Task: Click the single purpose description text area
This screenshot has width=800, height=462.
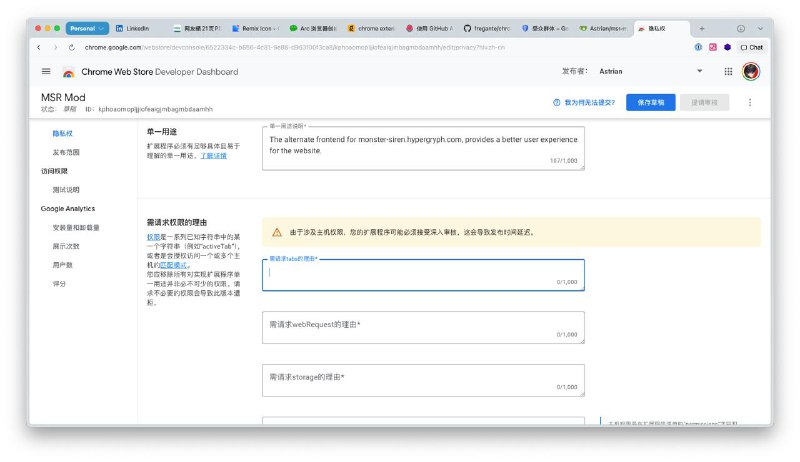Action: point(423,148)
